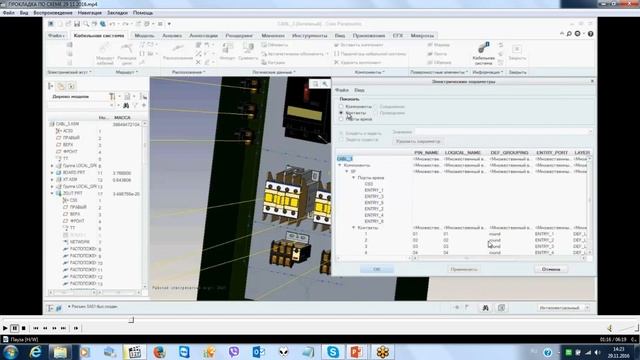Click the Применить button
The image size is (640, 360).
[464, 269]
